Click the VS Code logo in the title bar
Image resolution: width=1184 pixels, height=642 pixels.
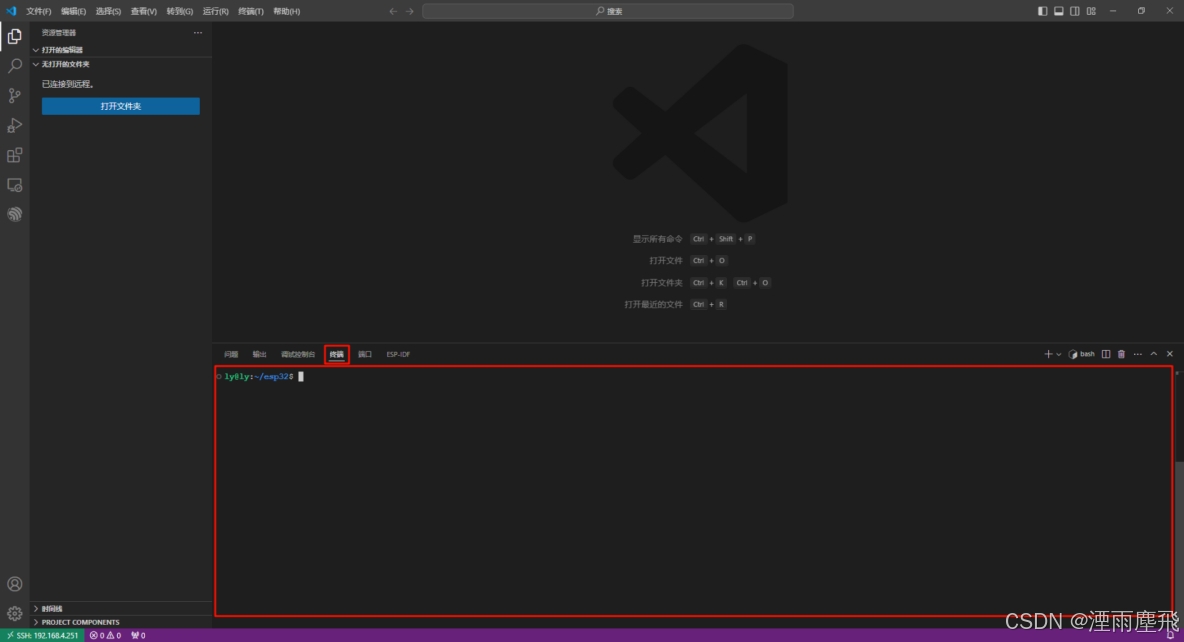(x=11, y=11)
